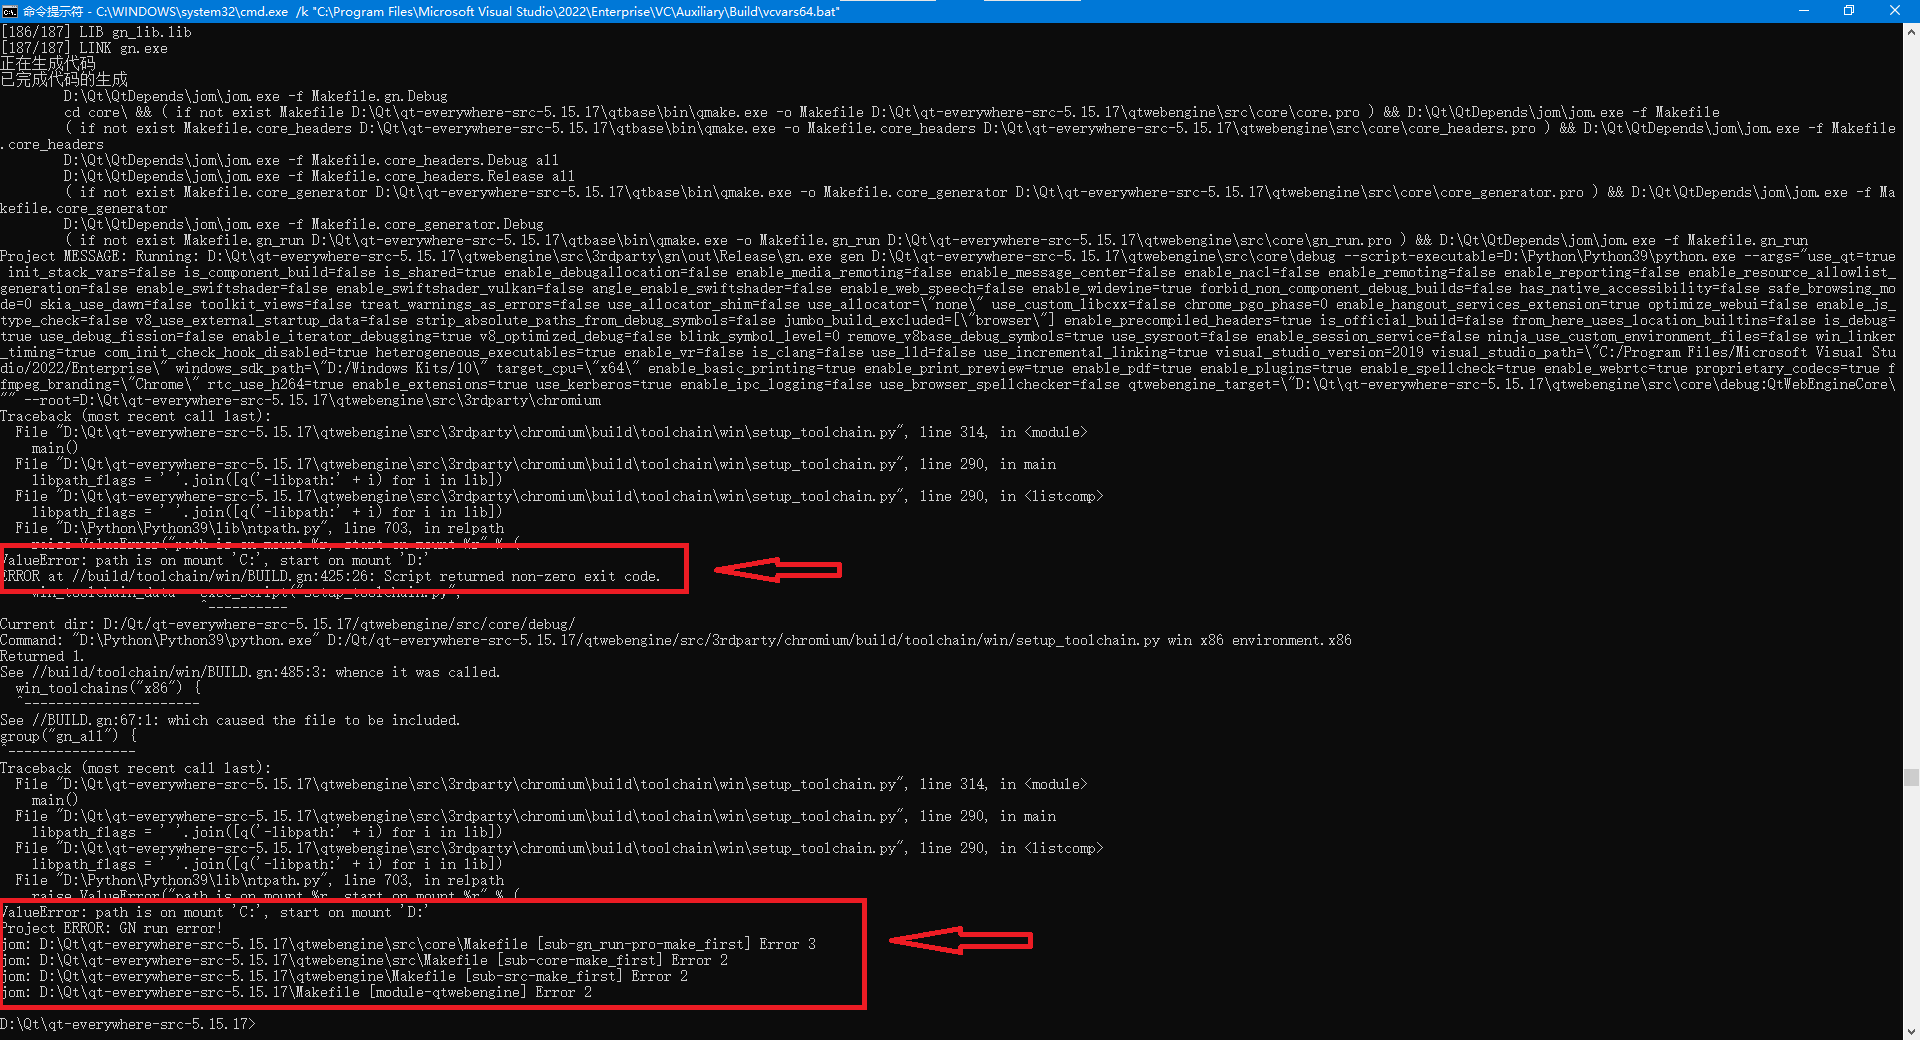Click the scroll up arrow

[x=1911, y=32]
